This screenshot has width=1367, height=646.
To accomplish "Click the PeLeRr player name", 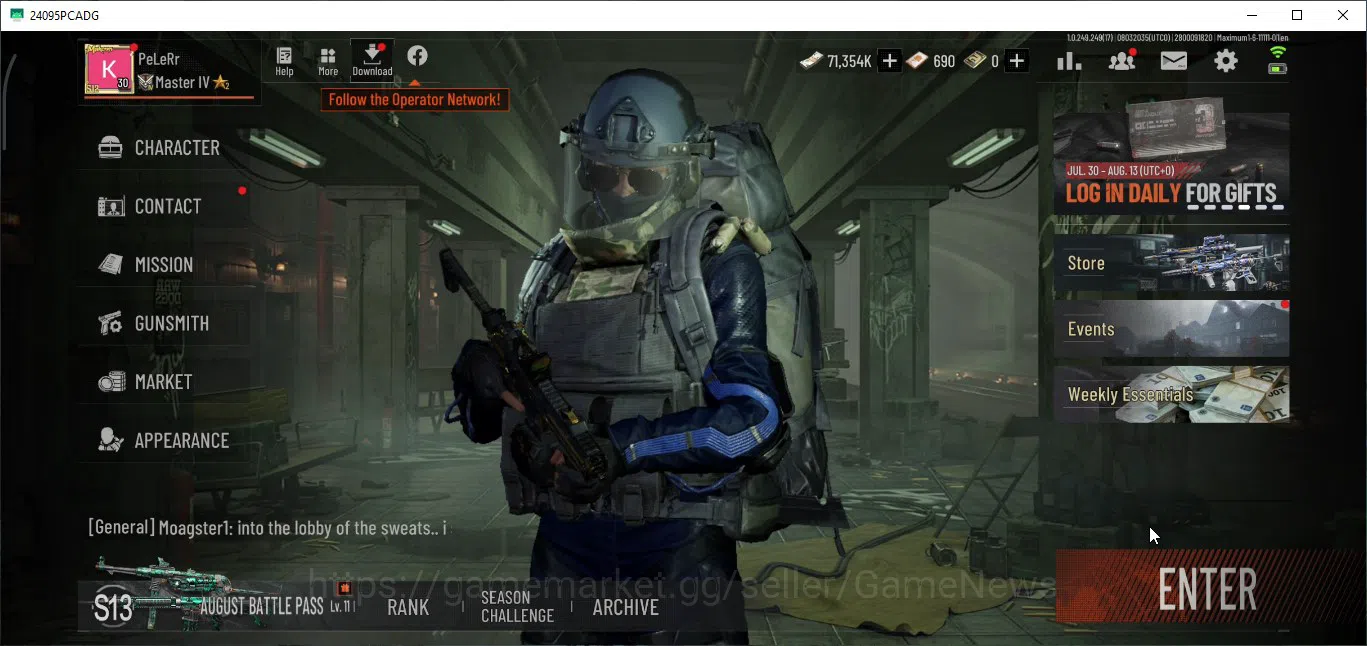I will tap(159, 59).
